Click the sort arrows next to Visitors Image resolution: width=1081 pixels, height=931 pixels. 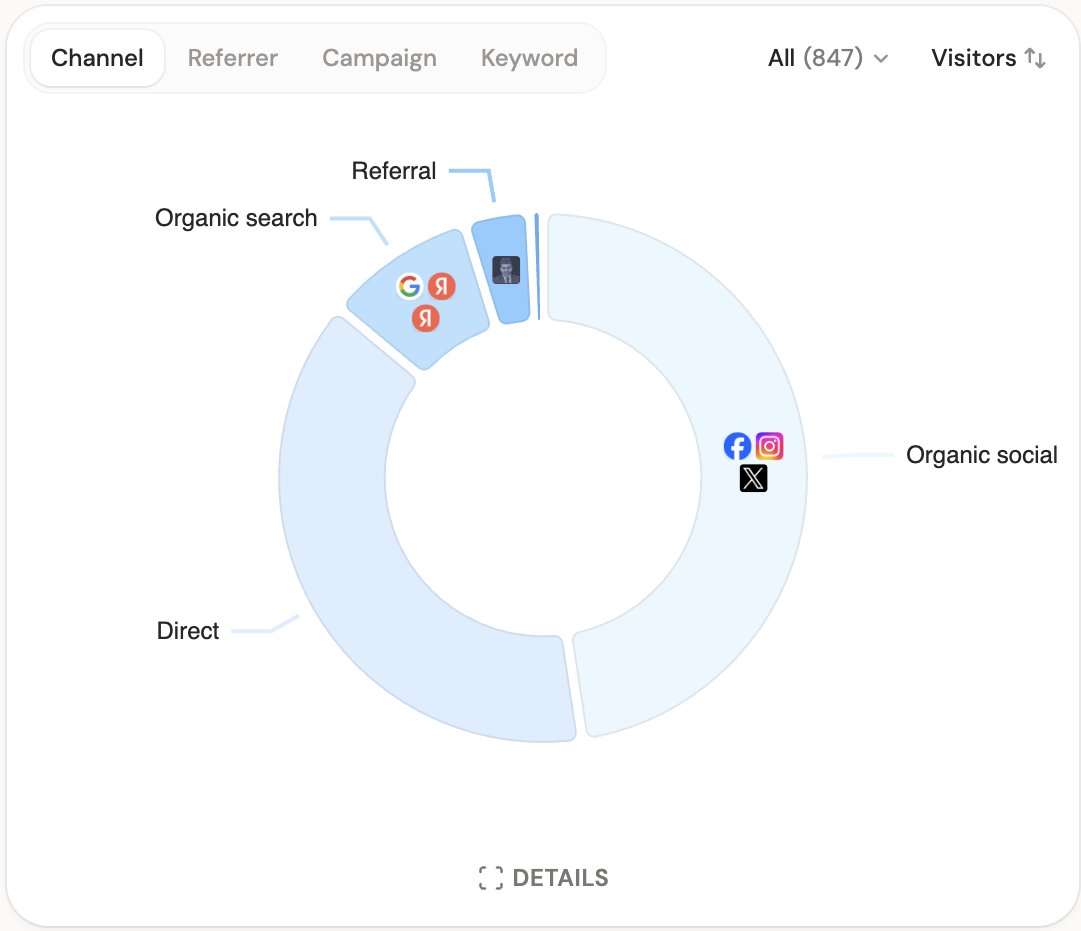[x=1035, y=58]
